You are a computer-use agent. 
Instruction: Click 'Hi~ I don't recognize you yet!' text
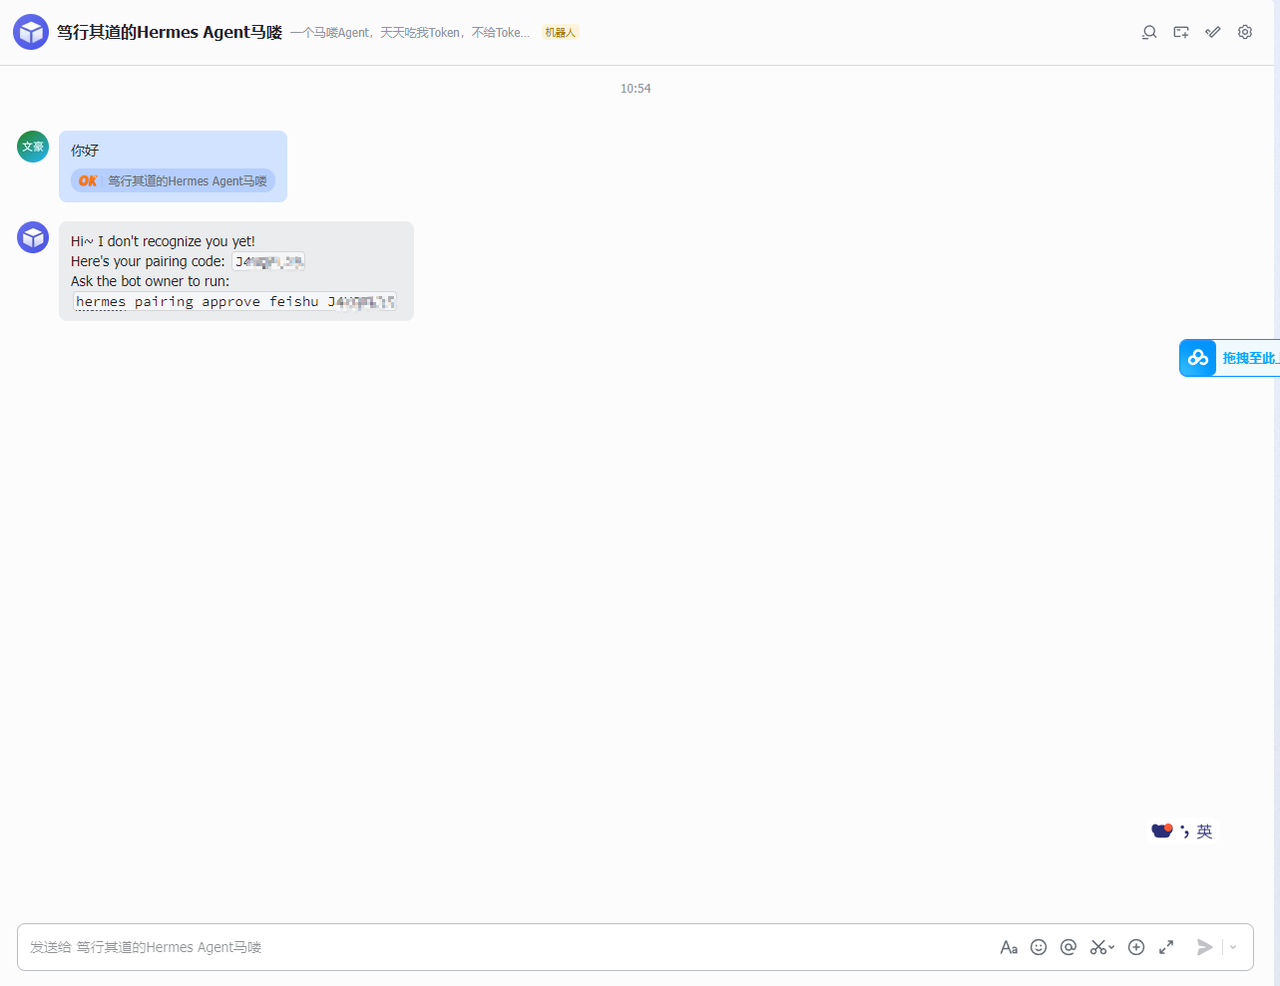[x=163, y=241]
